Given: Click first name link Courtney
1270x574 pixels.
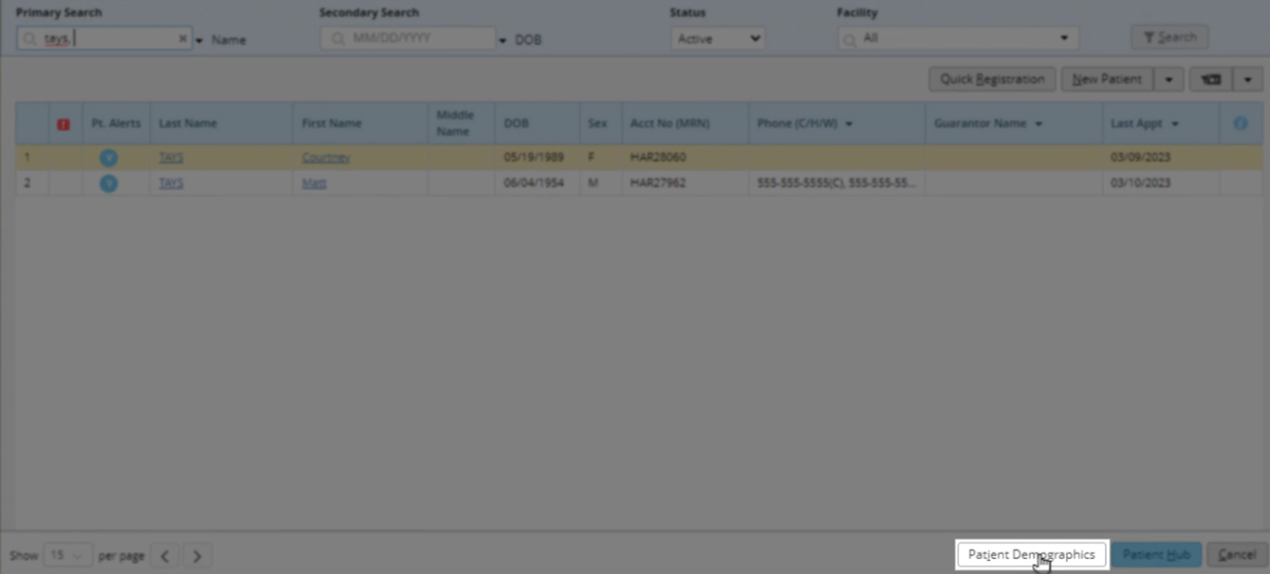Looking at the screenshot, I should click(x=326, y=157).
